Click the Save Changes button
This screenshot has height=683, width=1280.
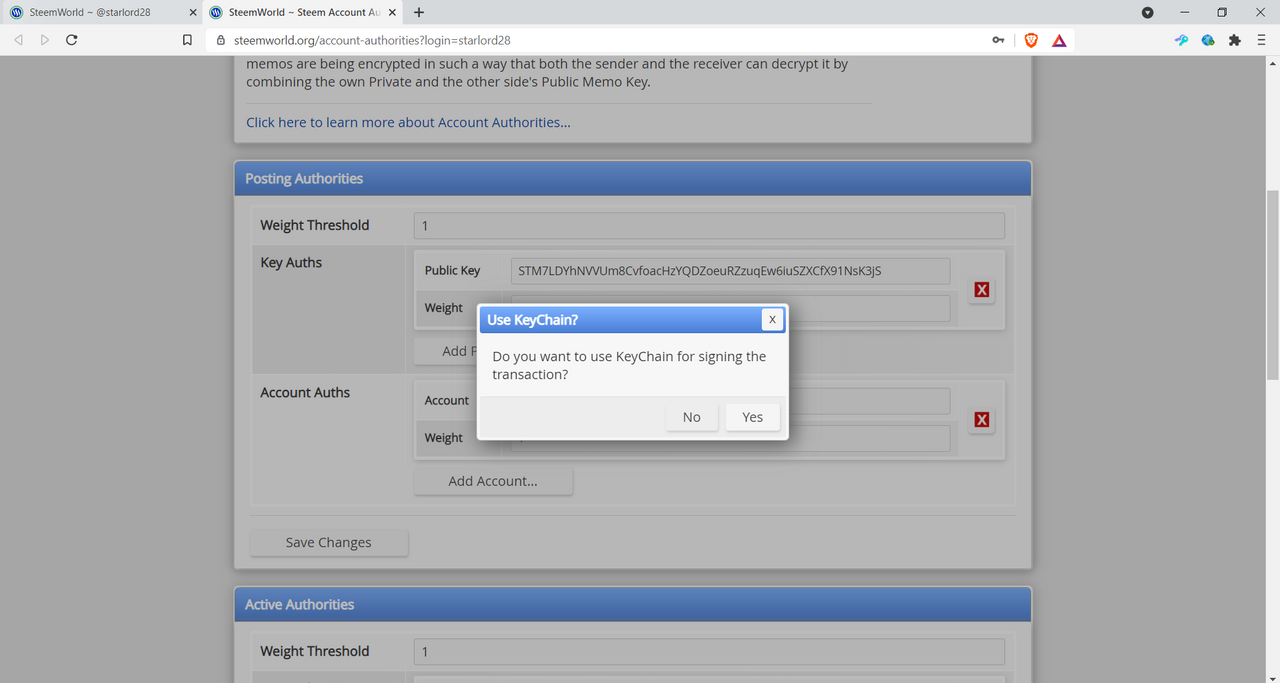tap(329, 542)
